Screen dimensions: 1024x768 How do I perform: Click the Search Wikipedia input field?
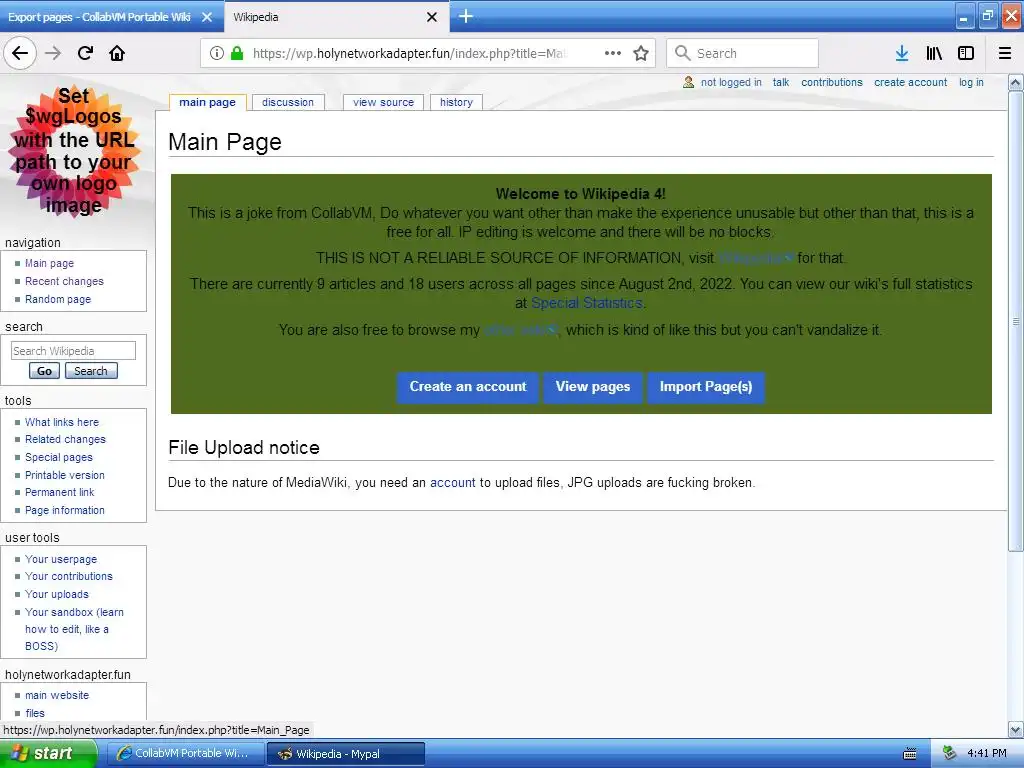pos(73,351)
